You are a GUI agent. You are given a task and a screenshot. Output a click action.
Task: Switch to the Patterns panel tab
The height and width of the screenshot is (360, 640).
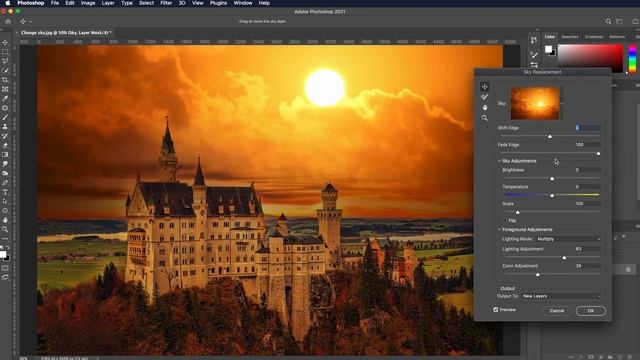617,37
